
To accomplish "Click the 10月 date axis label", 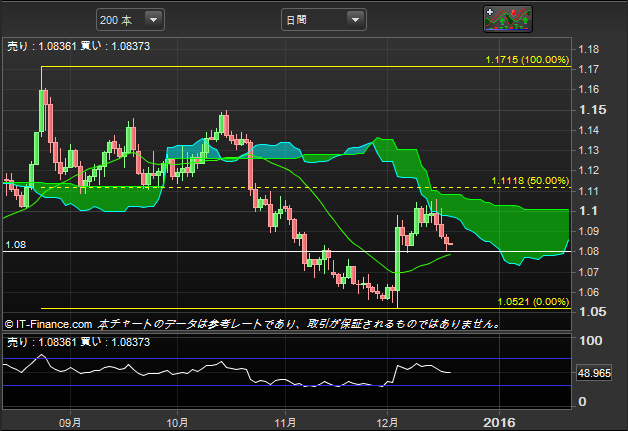I will 177,423.
